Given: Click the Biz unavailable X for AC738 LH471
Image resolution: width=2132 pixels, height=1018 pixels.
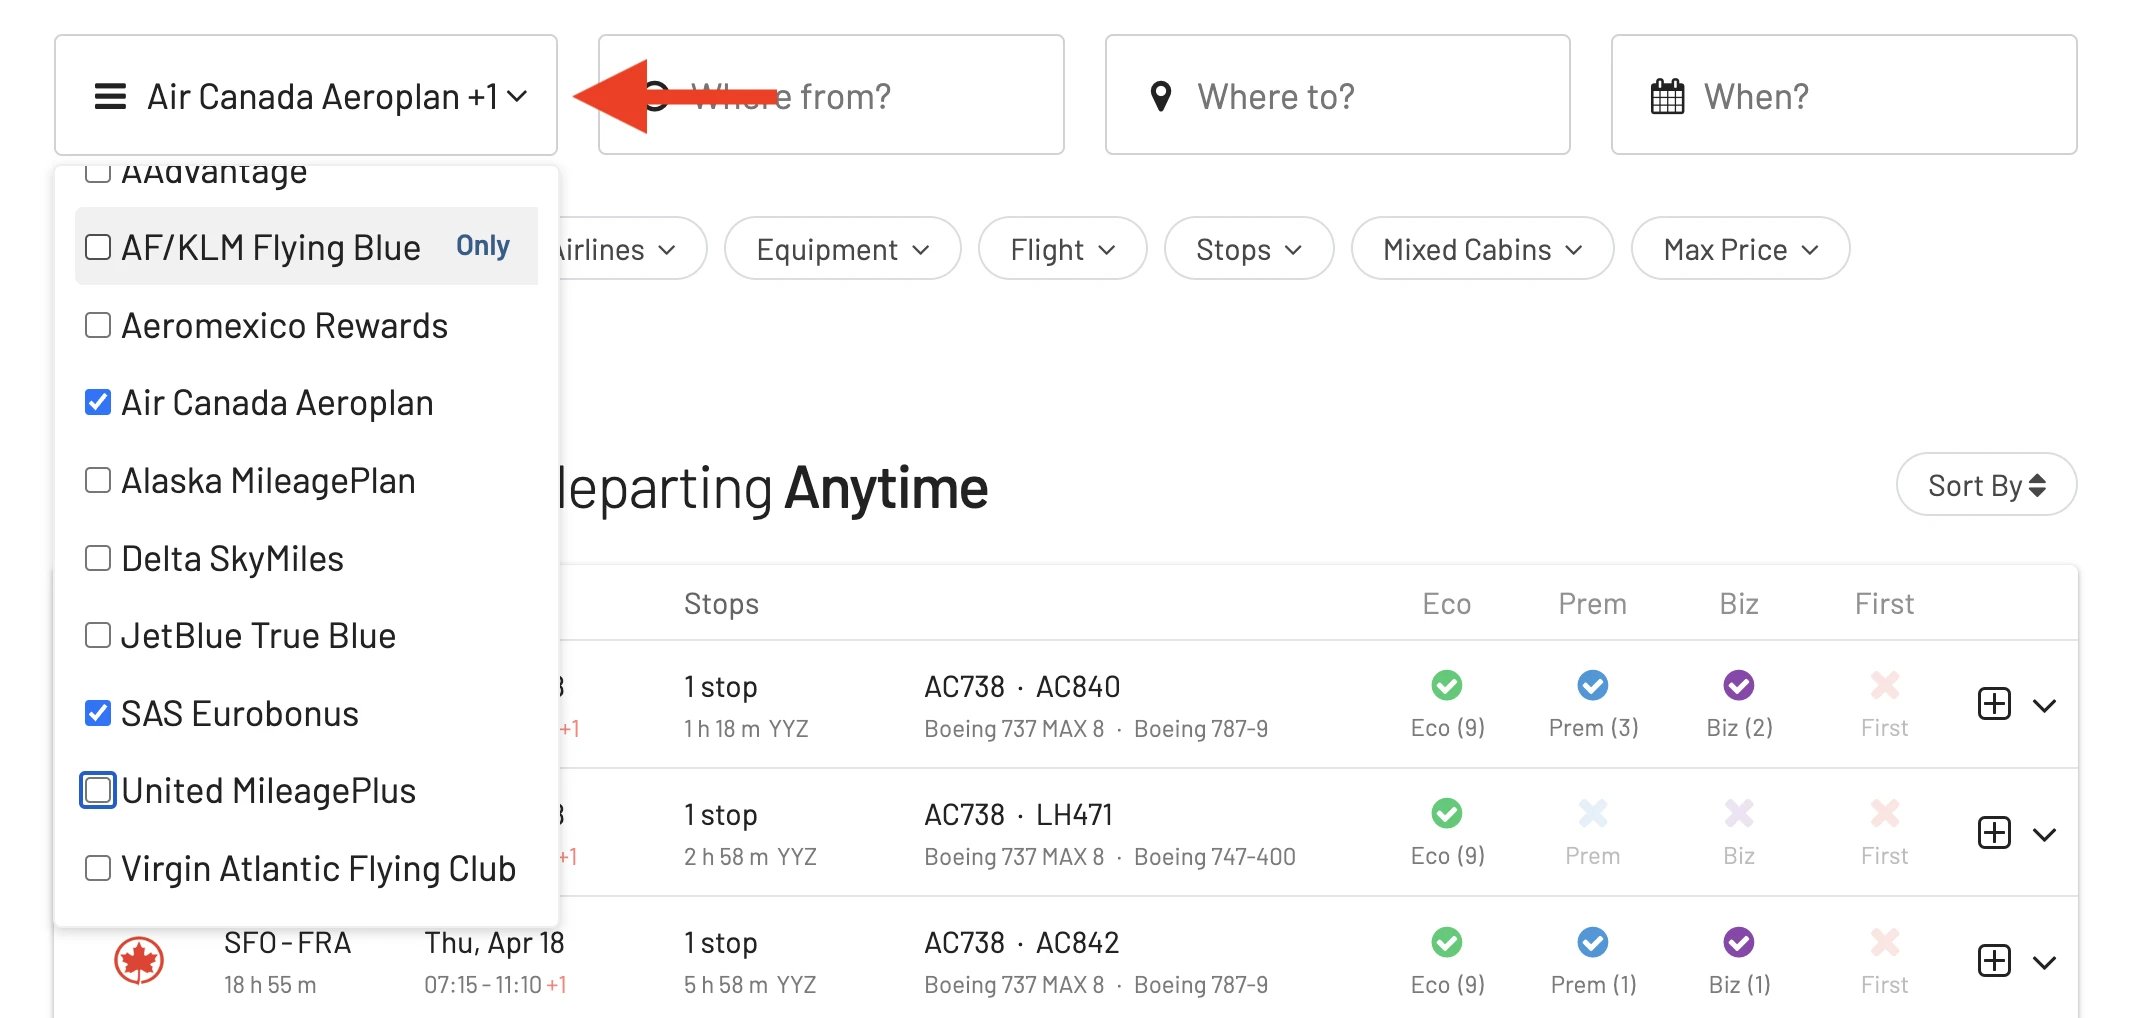Looking at the screenshot, I should (x=1739, y=813).
